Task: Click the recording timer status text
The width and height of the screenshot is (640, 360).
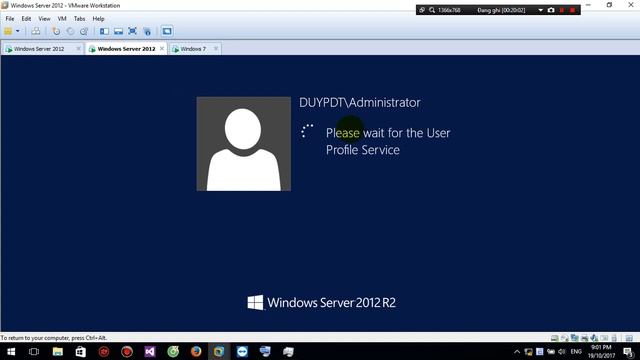Action: 501,10
